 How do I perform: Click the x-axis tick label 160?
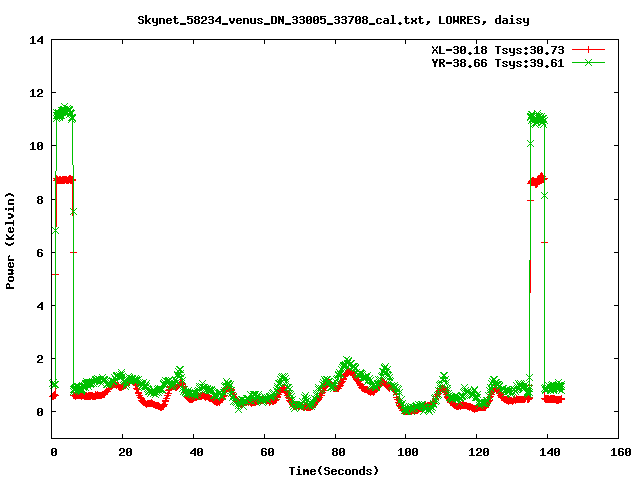click(x=621, y=452)
